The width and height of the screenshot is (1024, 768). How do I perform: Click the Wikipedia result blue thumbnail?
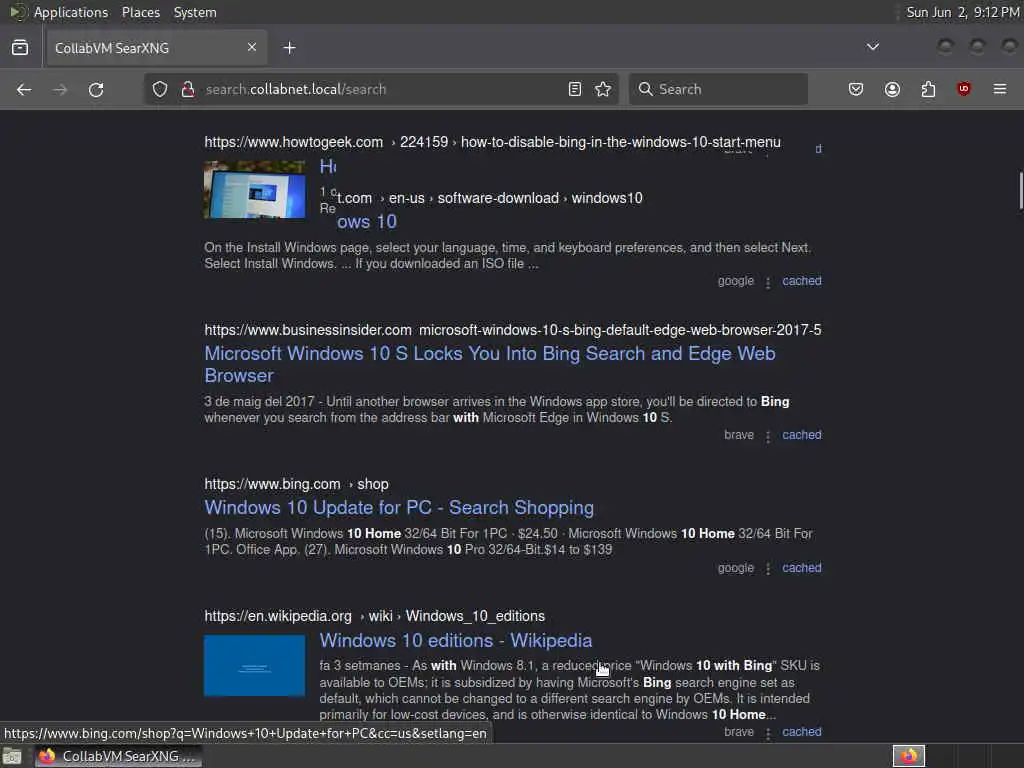coord(255,665)
